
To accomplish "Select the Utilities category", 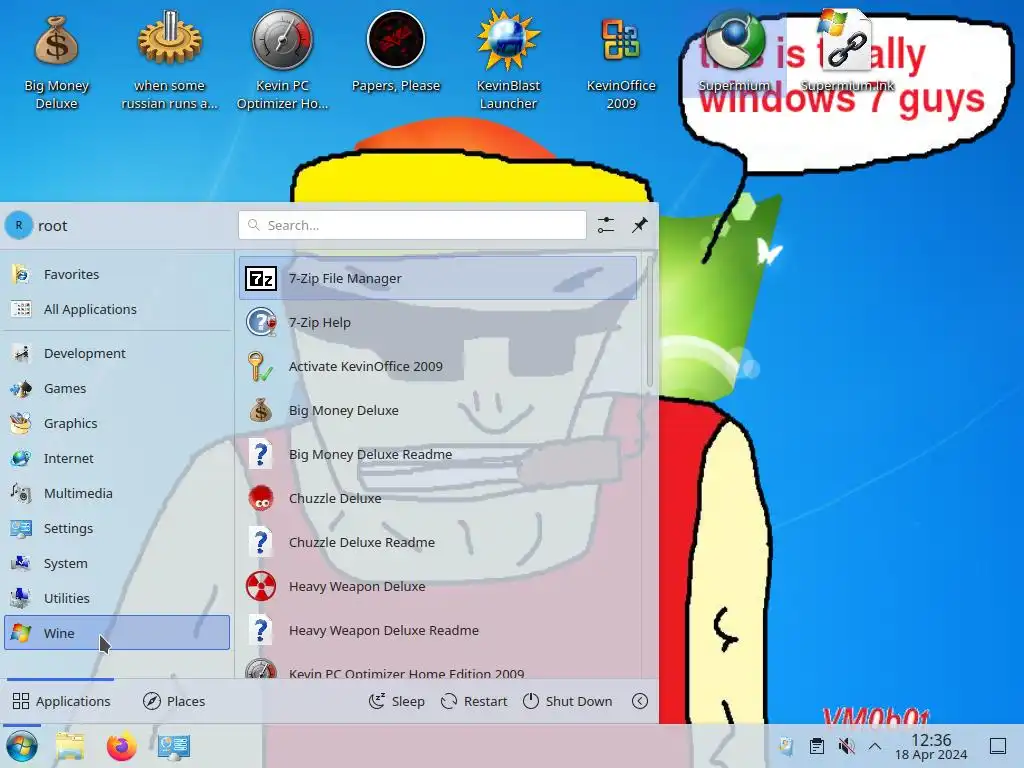I will [x=117, y=598].
